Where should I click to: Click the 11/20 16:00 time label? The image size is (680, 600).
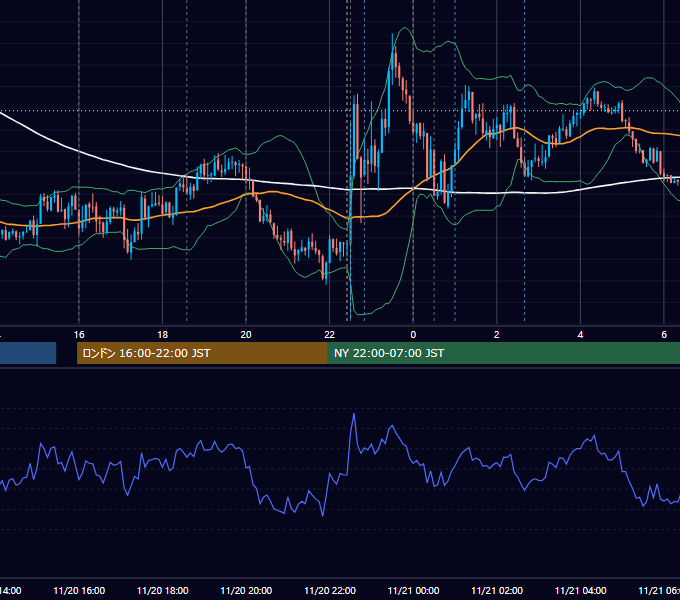click(79, 590)
